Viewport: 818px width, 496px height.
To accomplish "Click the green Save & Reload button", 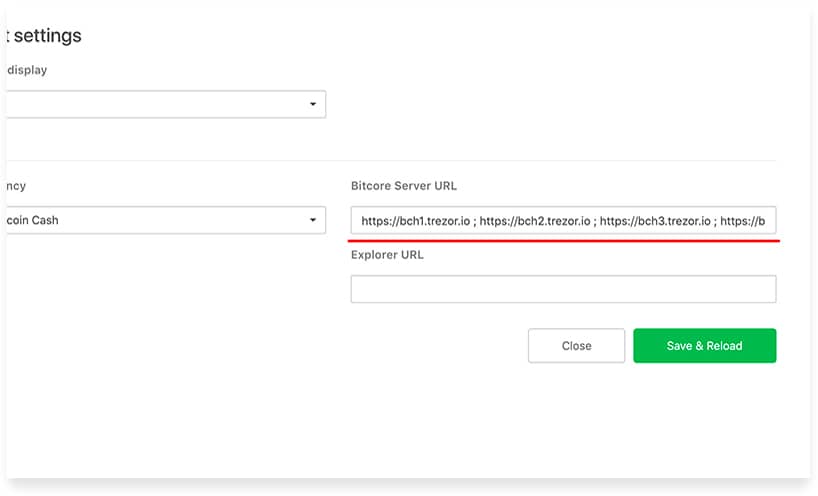I will 705,345.
